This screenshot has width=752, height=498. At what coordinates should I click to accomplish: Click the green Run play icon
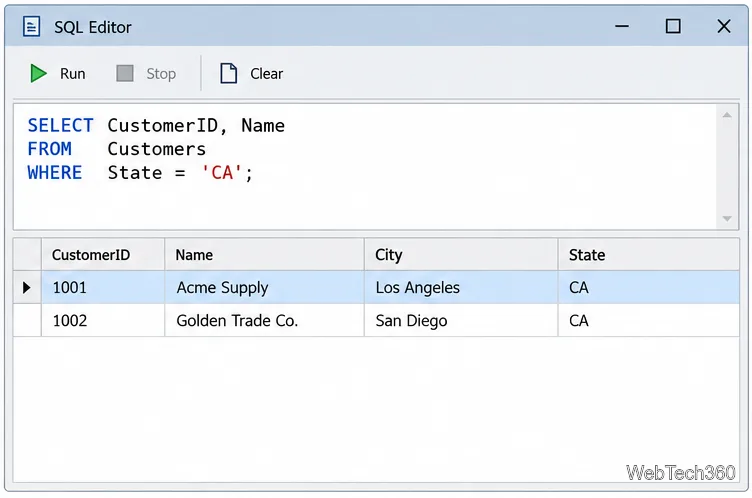(38, 73)
